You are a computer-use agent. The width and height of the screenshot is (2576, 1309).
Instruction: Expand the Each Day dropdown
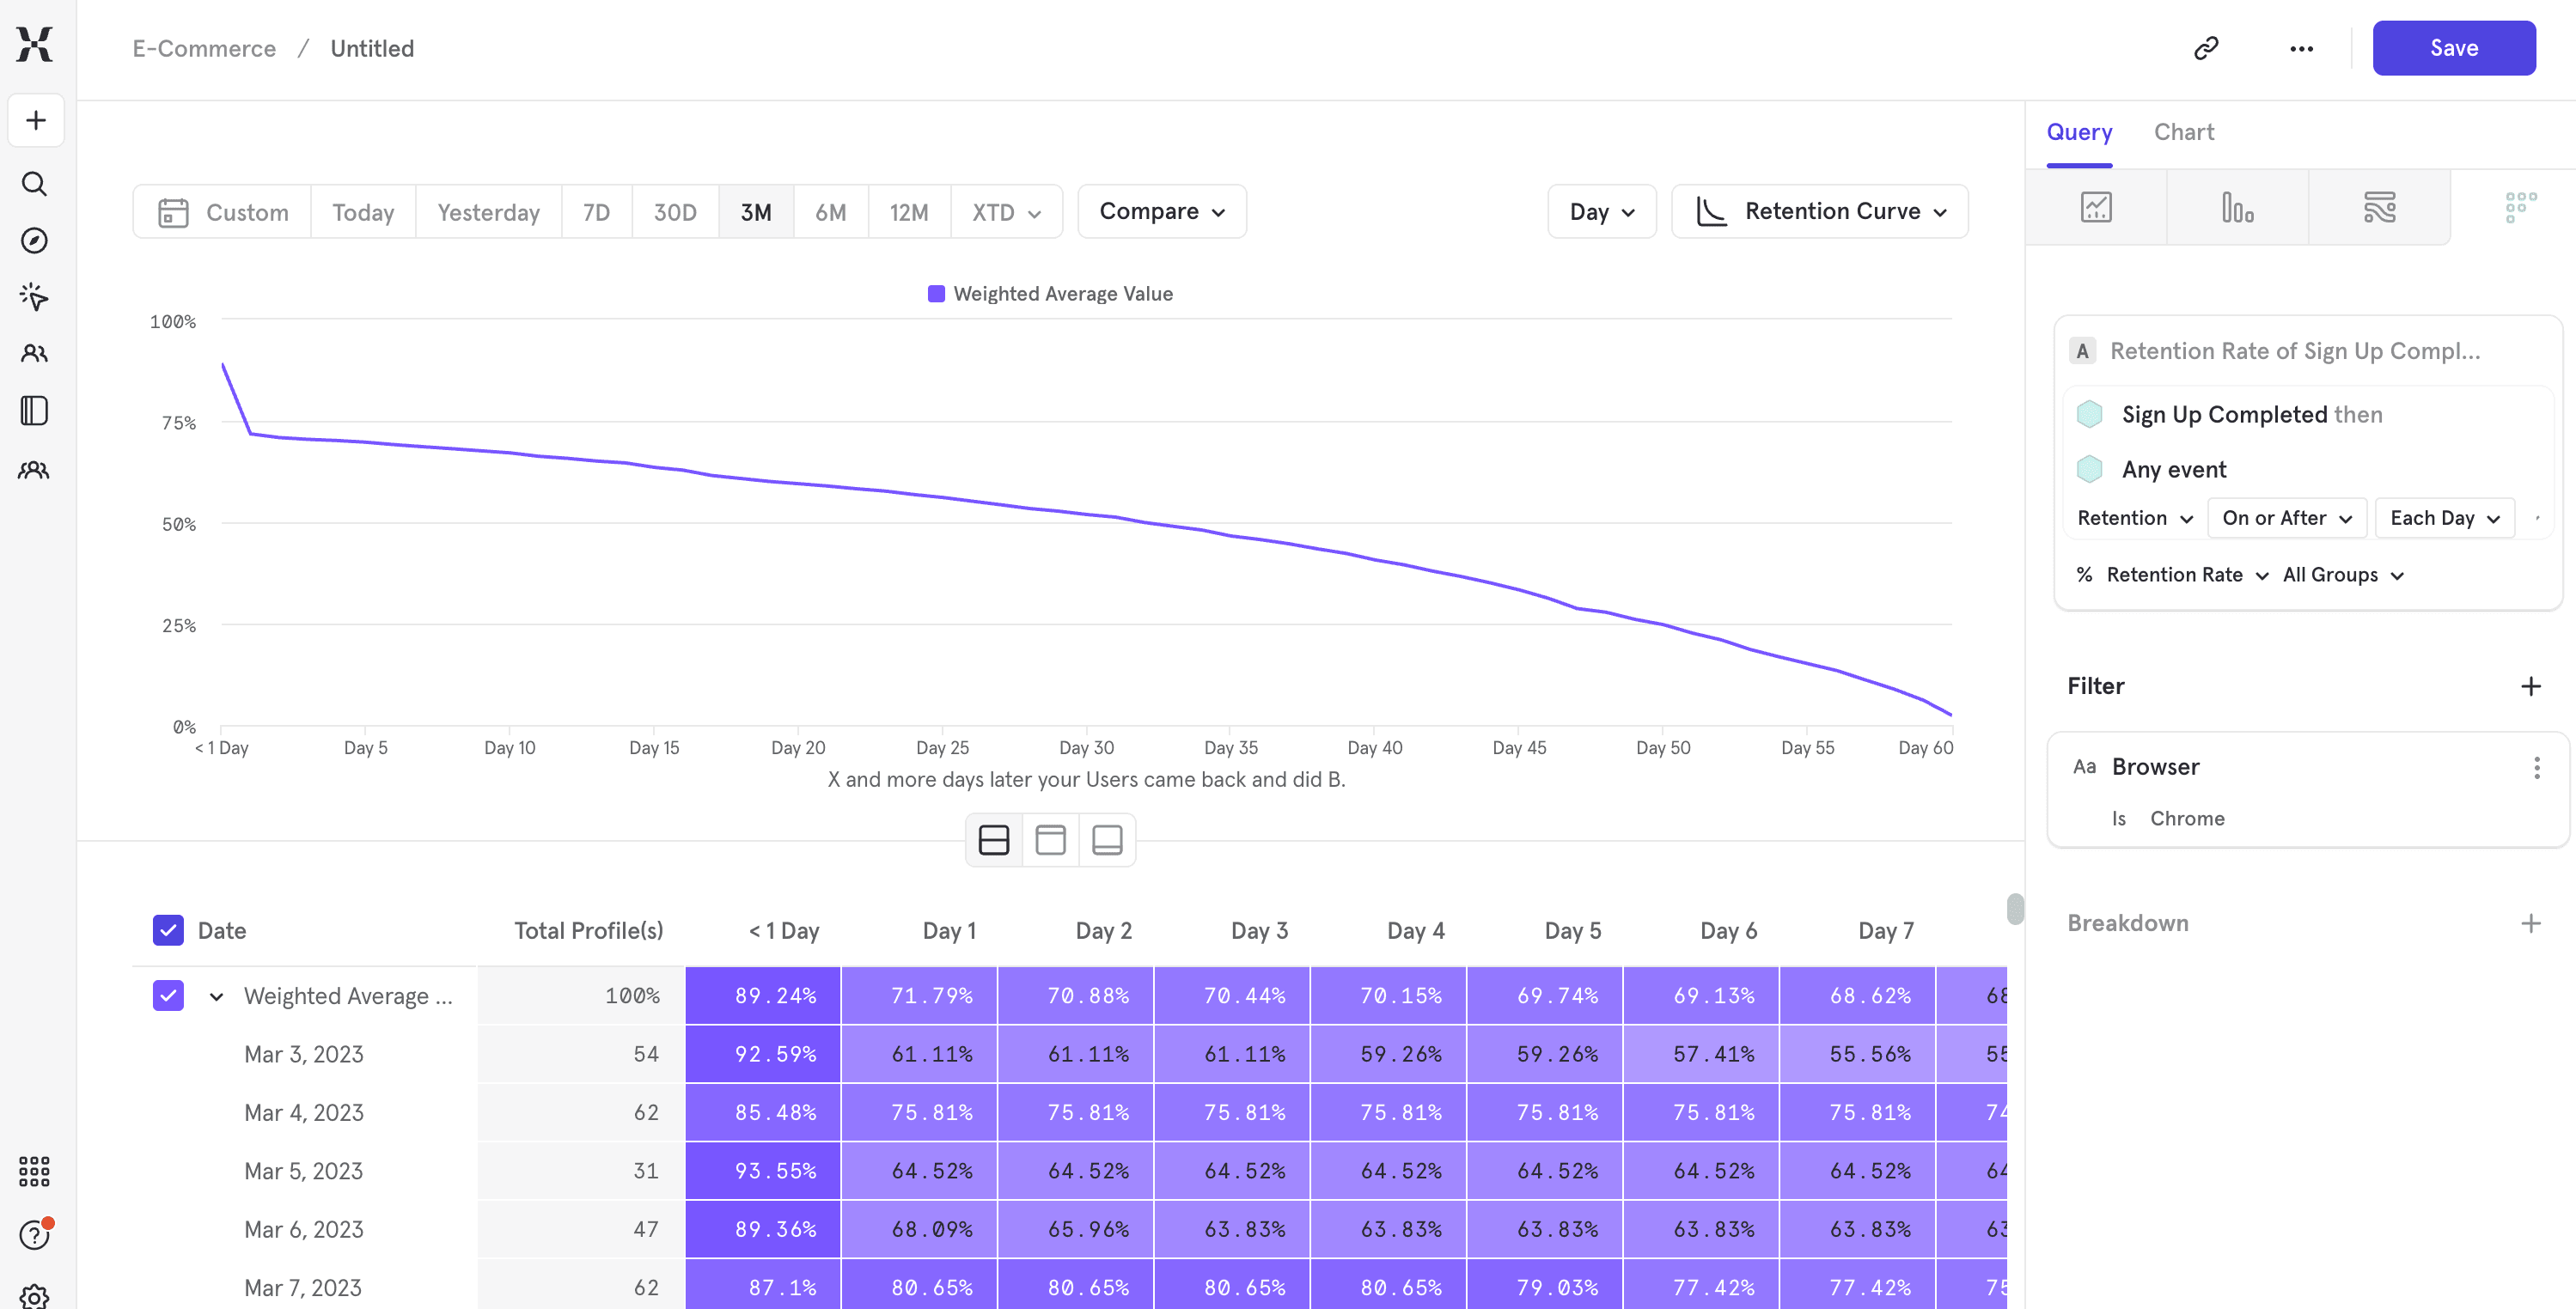[2444, 518]
